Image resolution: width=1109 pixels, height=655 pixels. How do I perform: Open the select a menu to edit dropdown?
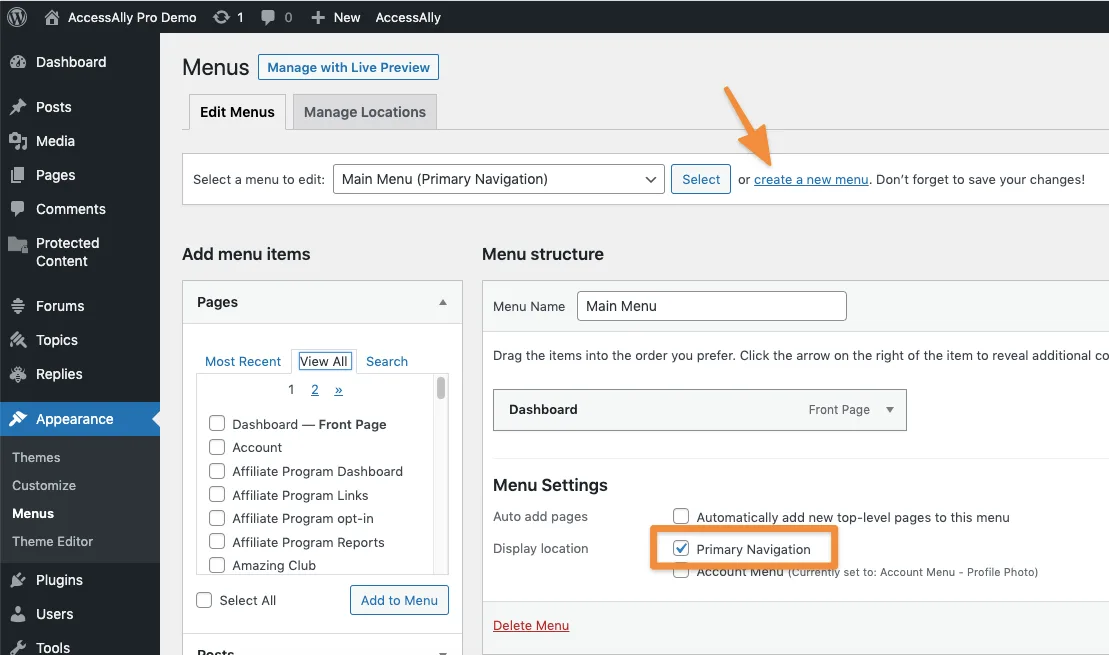tap(498, 179)
